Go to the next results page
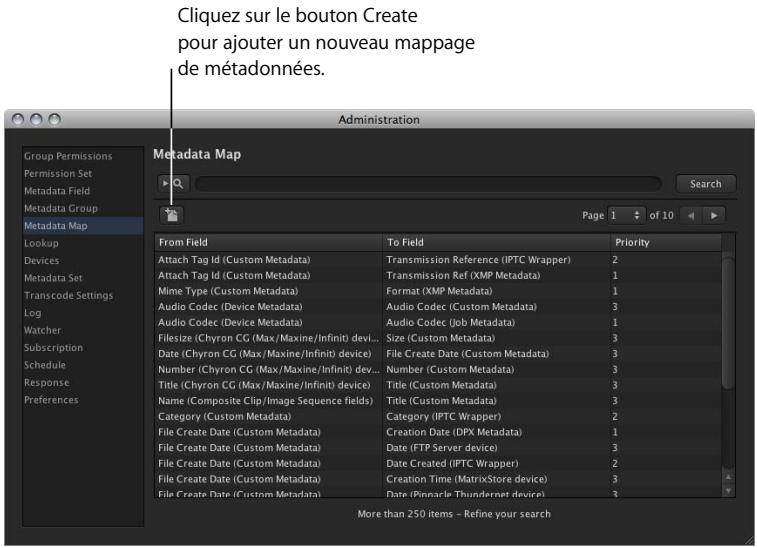The image size is (757, 548). click(x=714, y=215)
